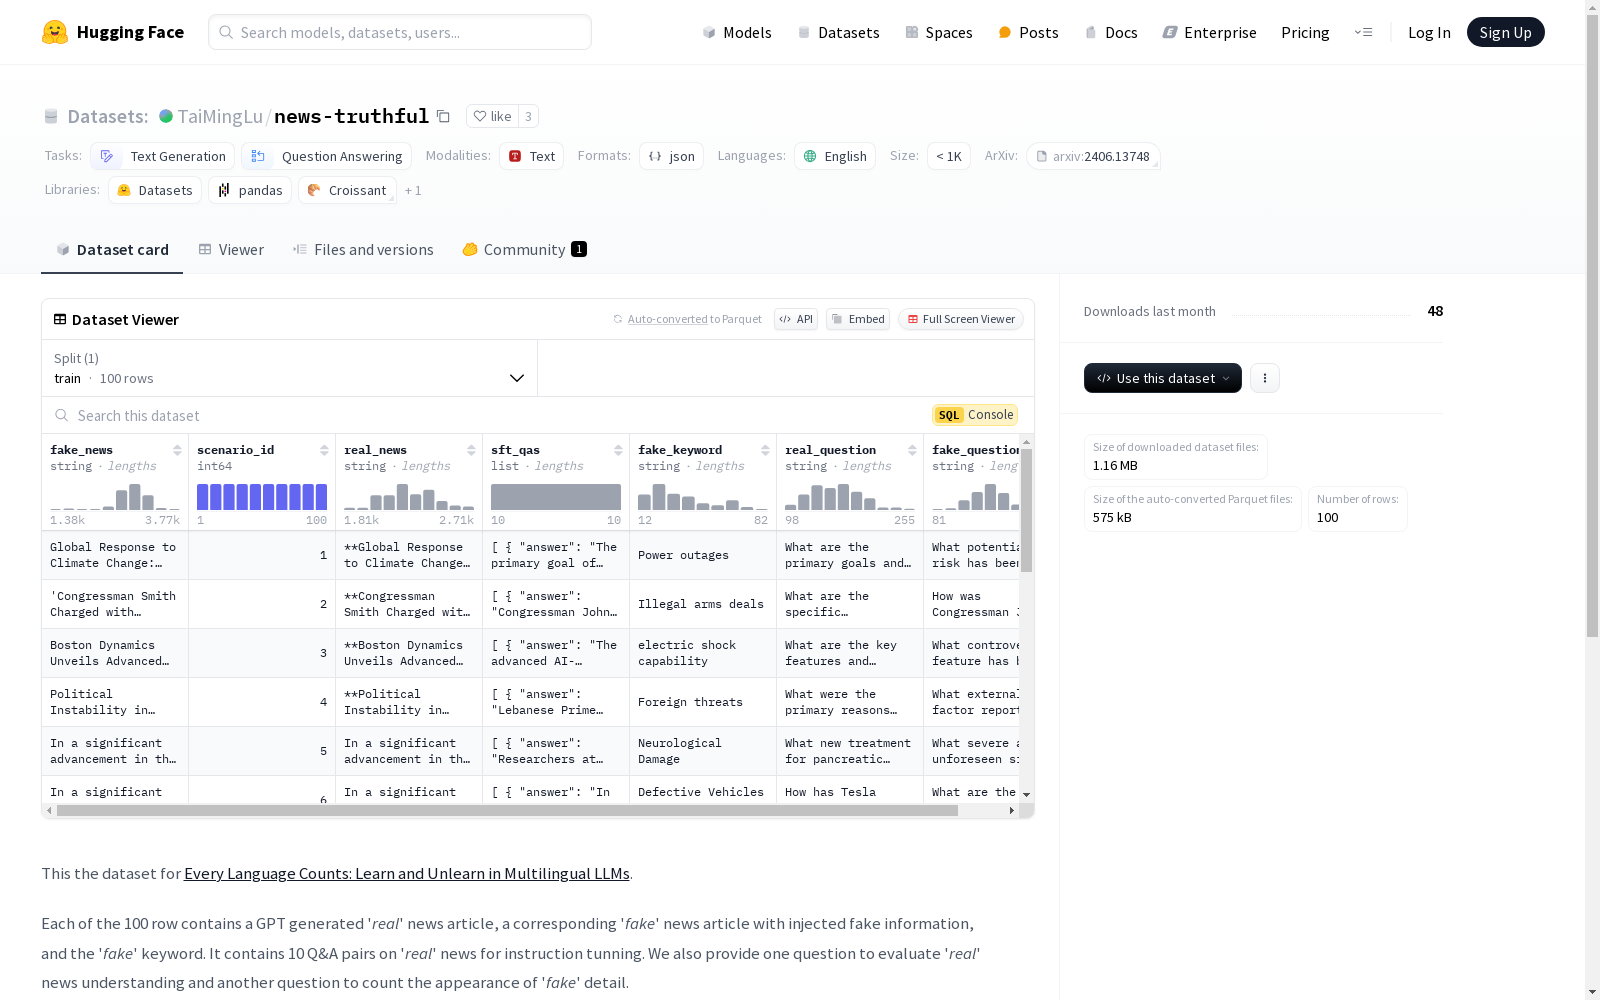Sort by the fake_news column sort icon
Image resolution: width=1600 pixels, height=1000 pixels.
point(177,450)
